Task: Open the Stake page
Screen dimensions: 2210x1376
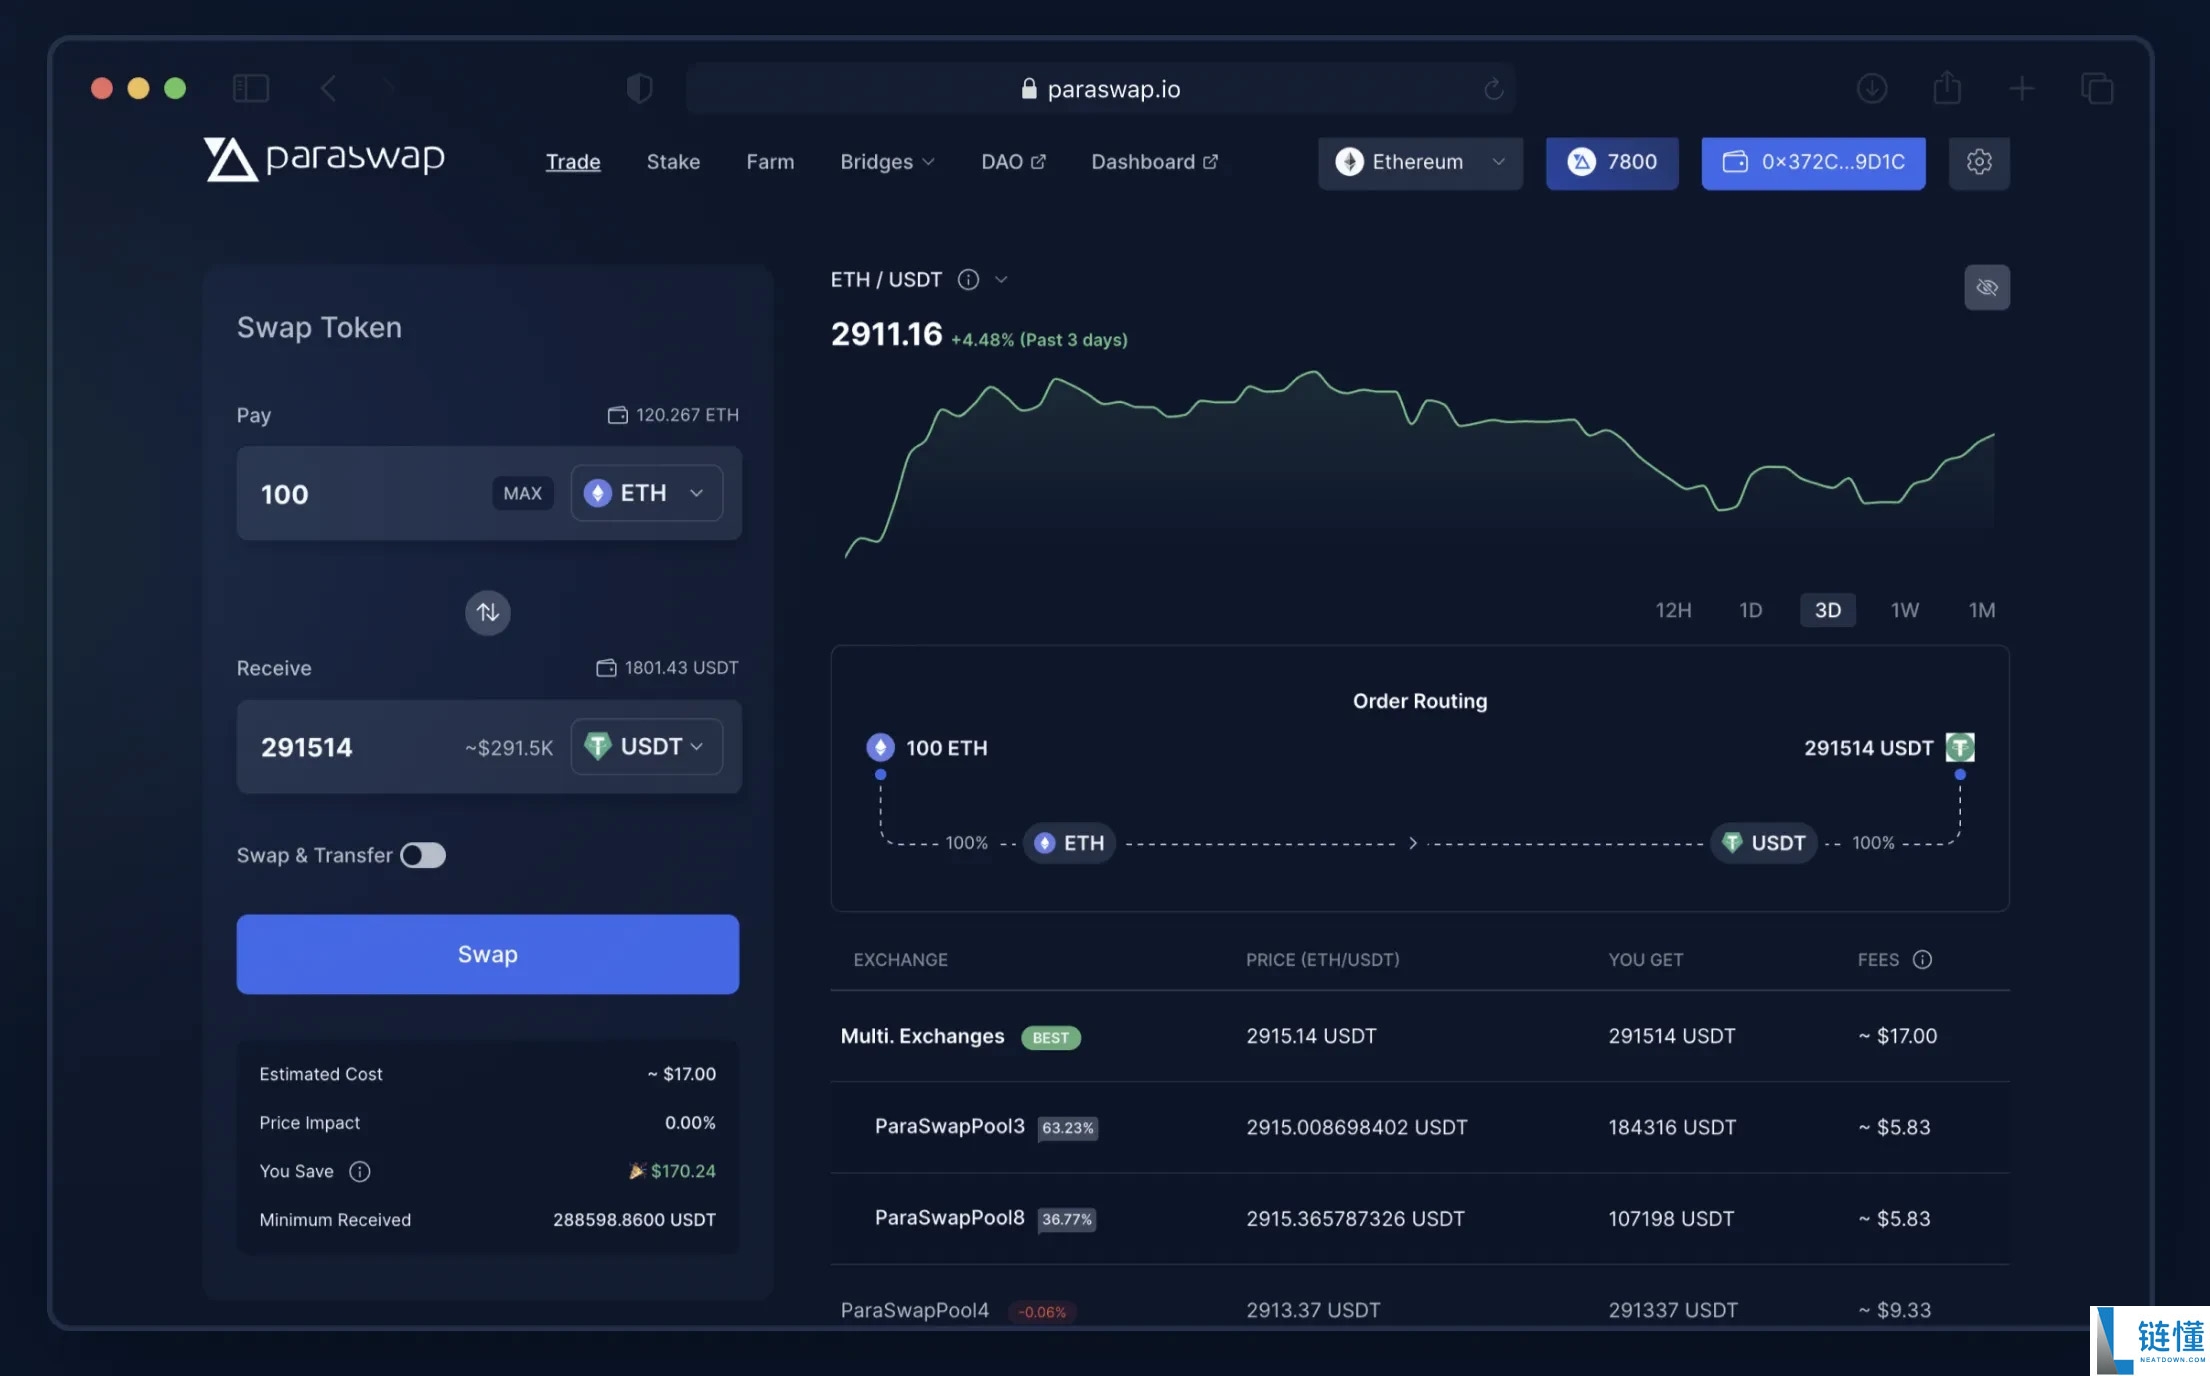Action: coord(673,162)
